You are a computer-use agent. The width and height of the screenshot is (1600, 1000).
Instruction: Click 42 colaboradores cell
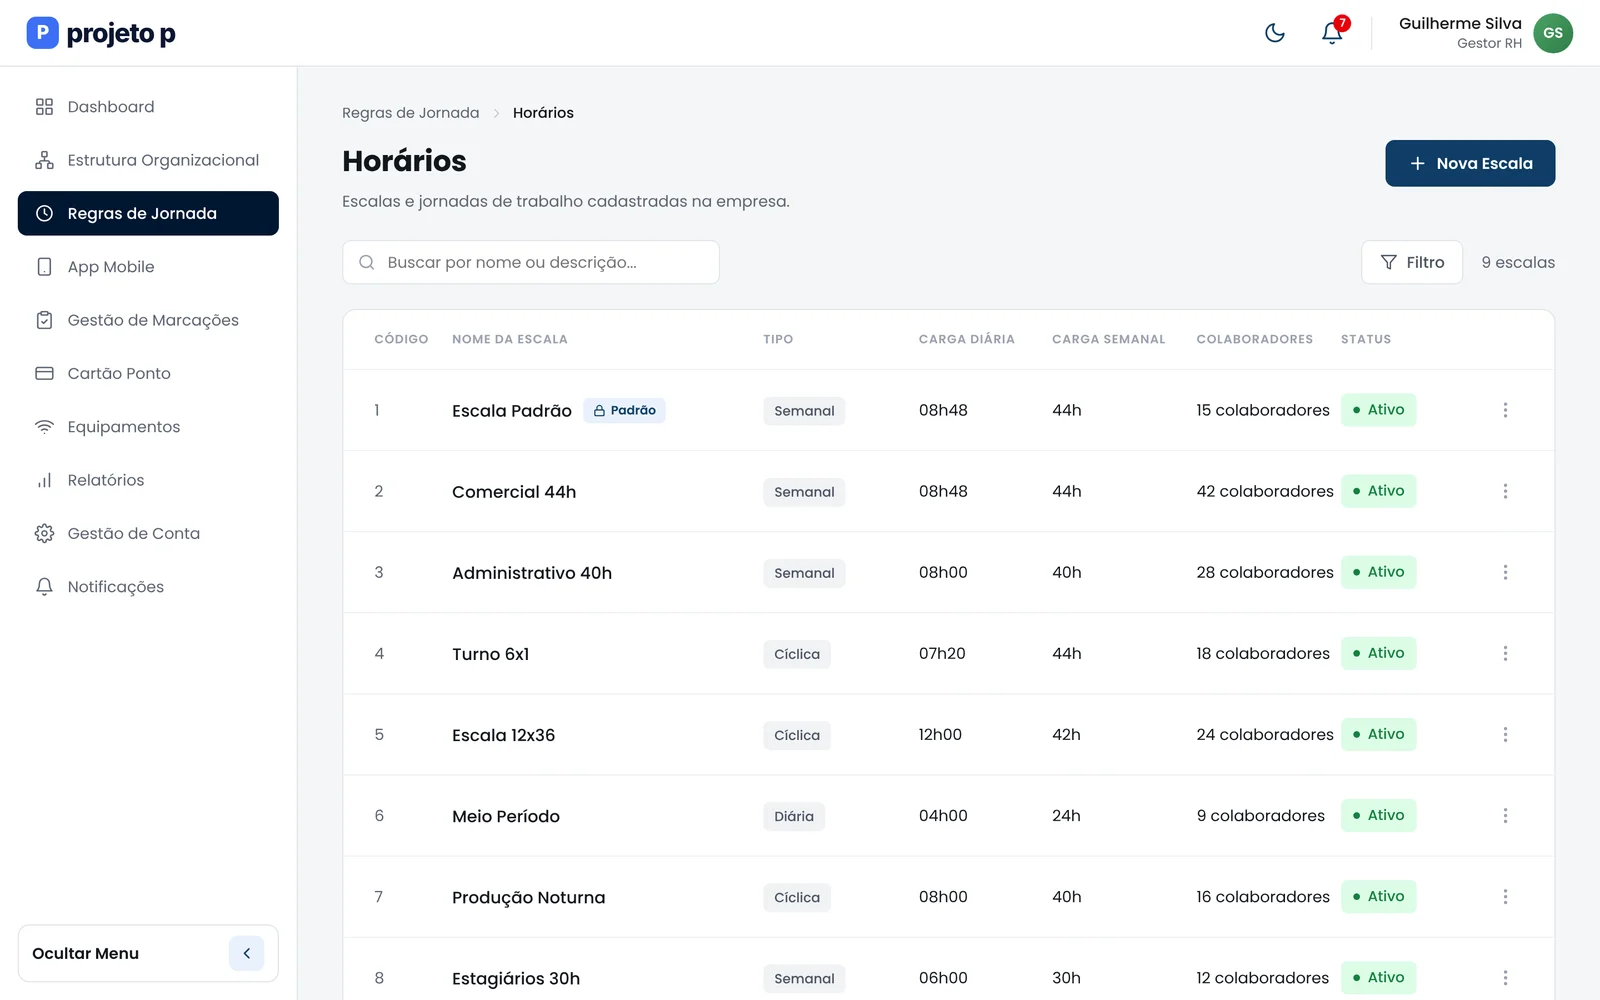1265,491
